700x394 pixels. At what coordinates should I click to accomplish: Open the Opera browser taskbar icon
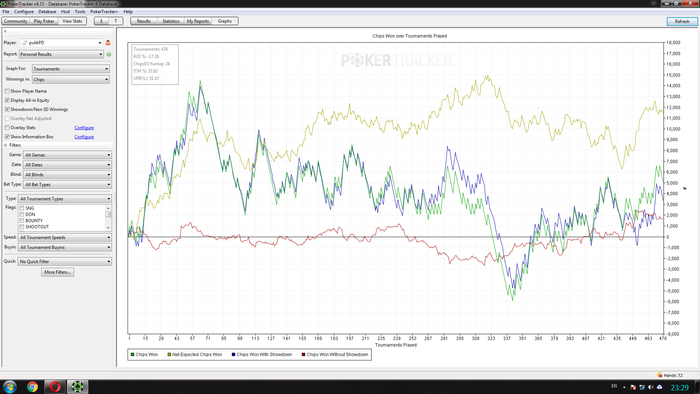click(x=55, y=386)
